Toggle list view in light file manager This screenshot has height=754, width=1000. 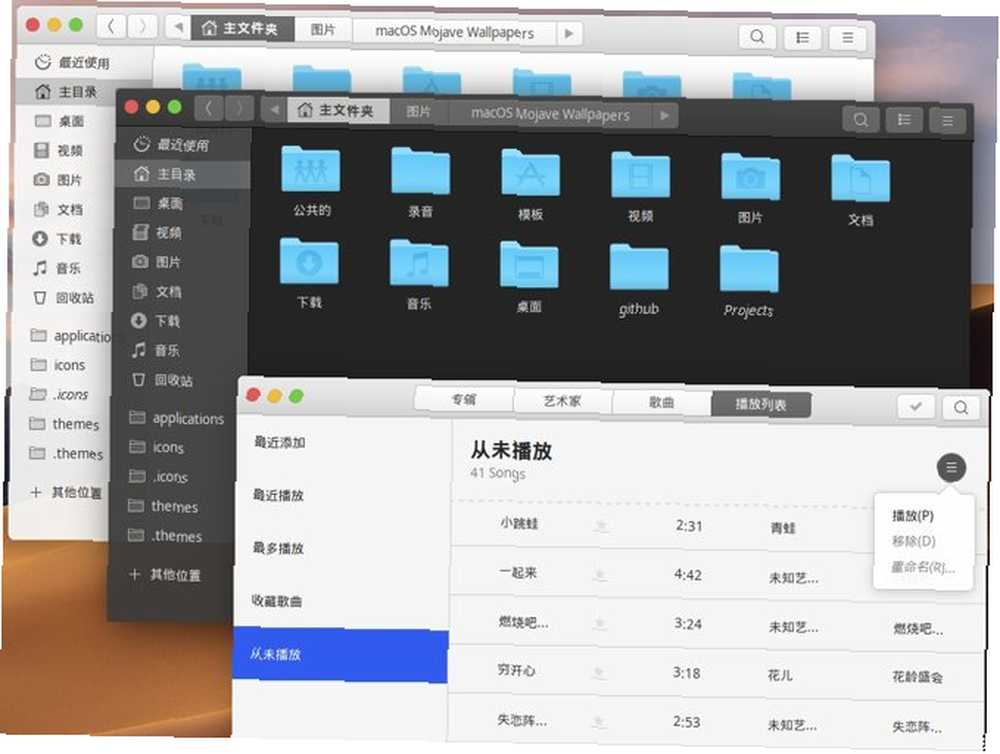[802, 38]
